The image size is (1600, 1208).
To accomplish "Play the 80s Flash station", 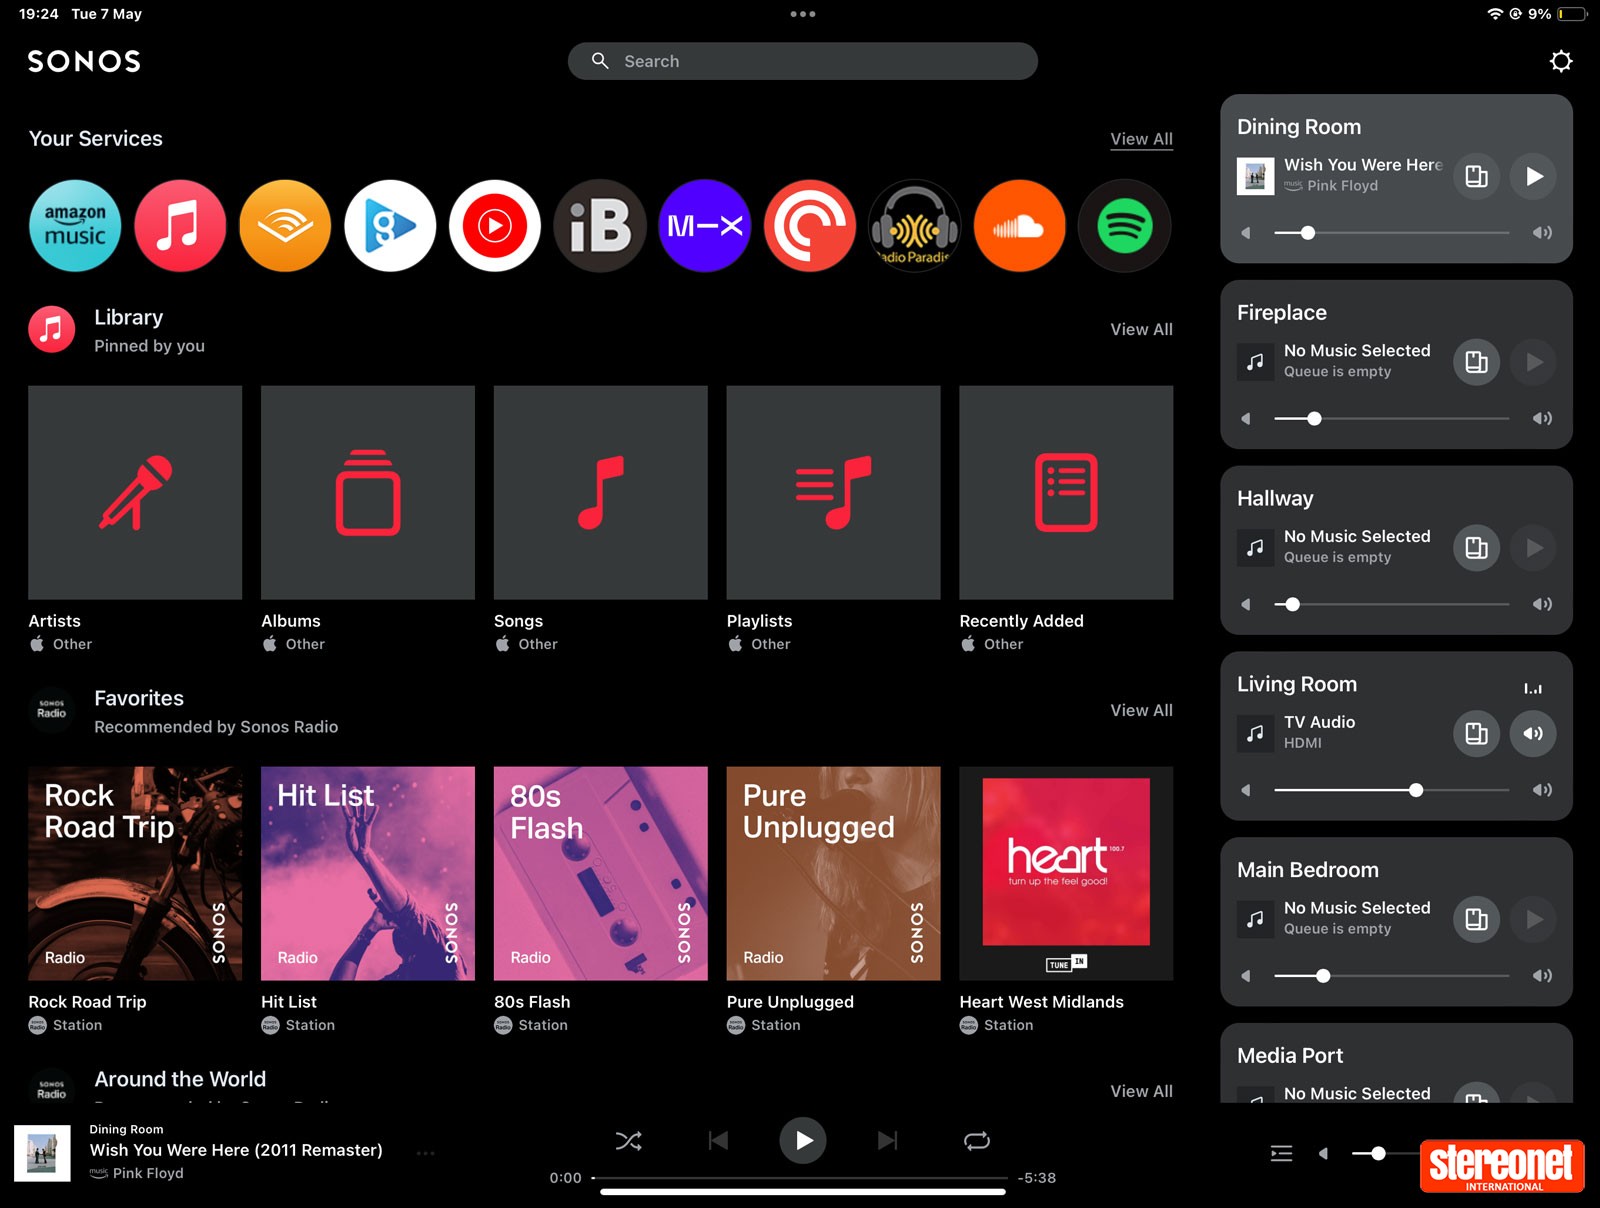I will click(x=601, y=873).
